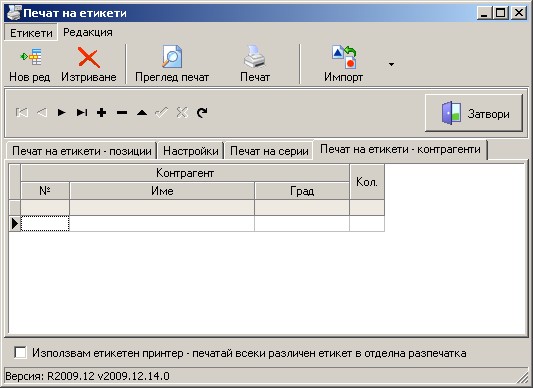Click the Град cell in the current row
The height and width of the screenshot is (388, 533).
point(302,224)
